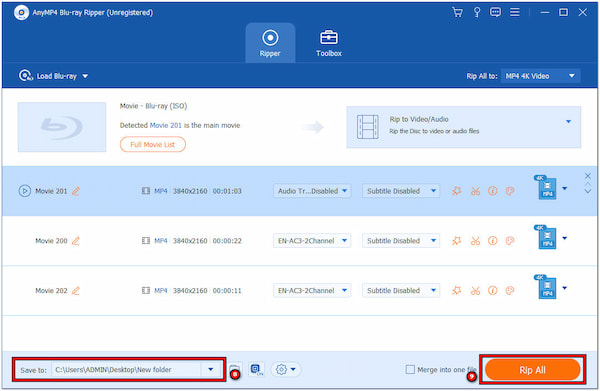600x391 pixels.
Task: Rename Movie 202 with the pencil icon
Action: click(76, 290)
